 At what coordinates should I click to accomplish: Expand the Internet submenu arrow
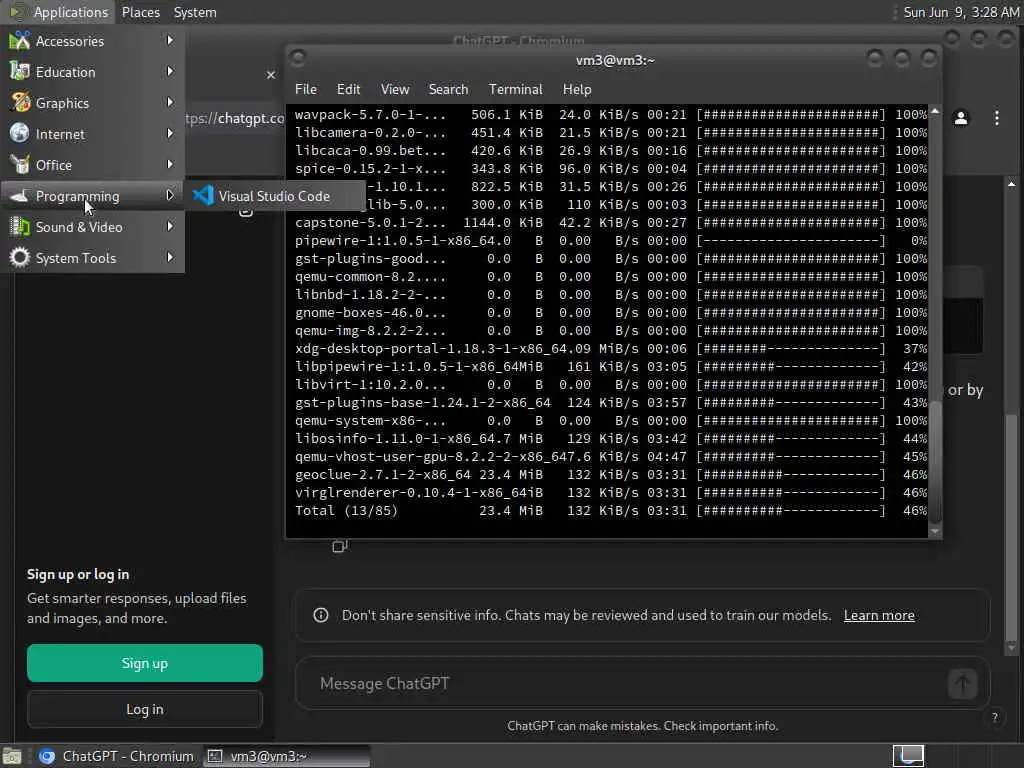(170, 133)
